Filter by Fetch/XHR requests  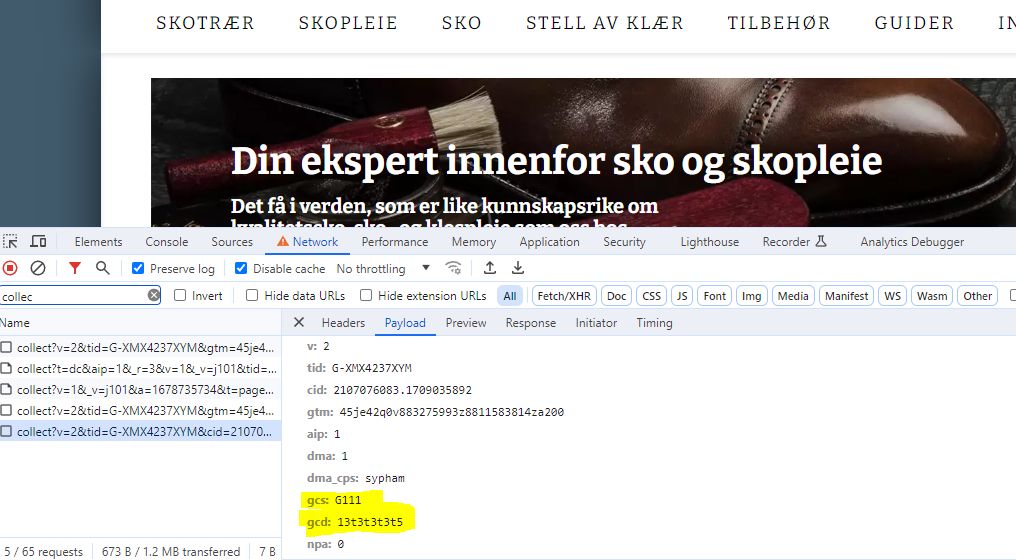pos(564,296)
